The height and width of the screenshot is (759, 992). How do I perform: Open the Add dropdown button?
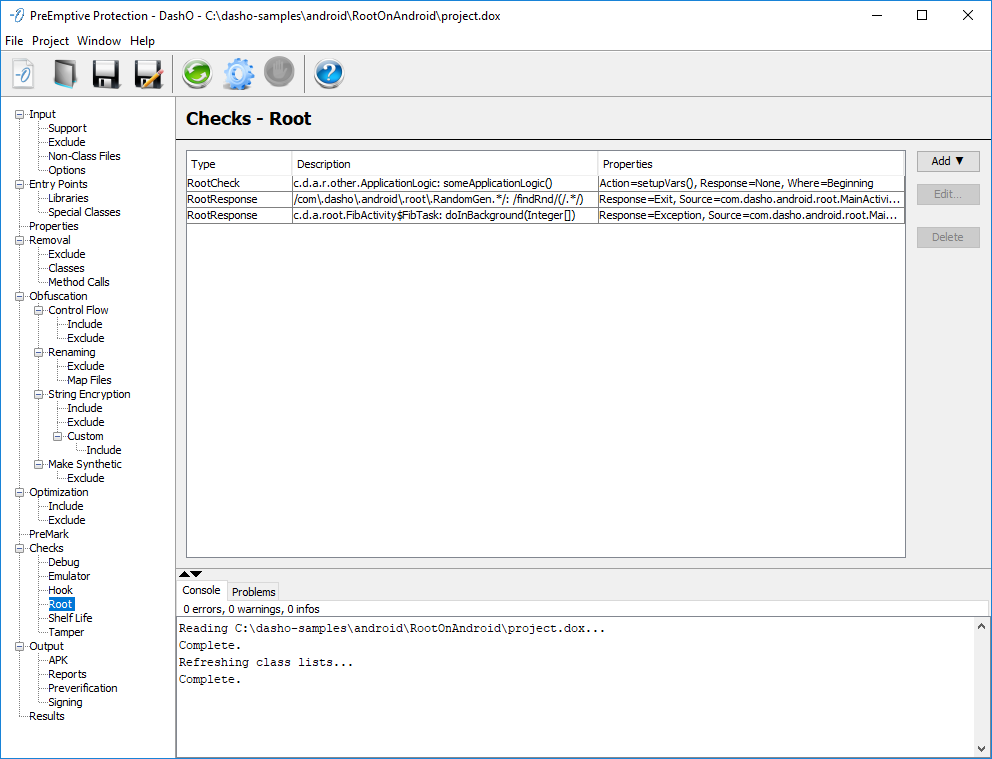tap(947, 161)
